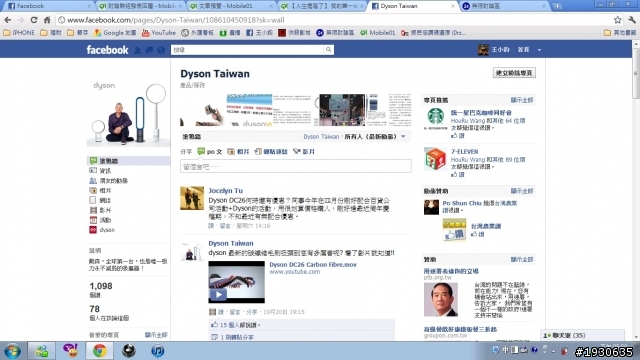Switch to the second Mobile01 browser tab

point(231,6)
